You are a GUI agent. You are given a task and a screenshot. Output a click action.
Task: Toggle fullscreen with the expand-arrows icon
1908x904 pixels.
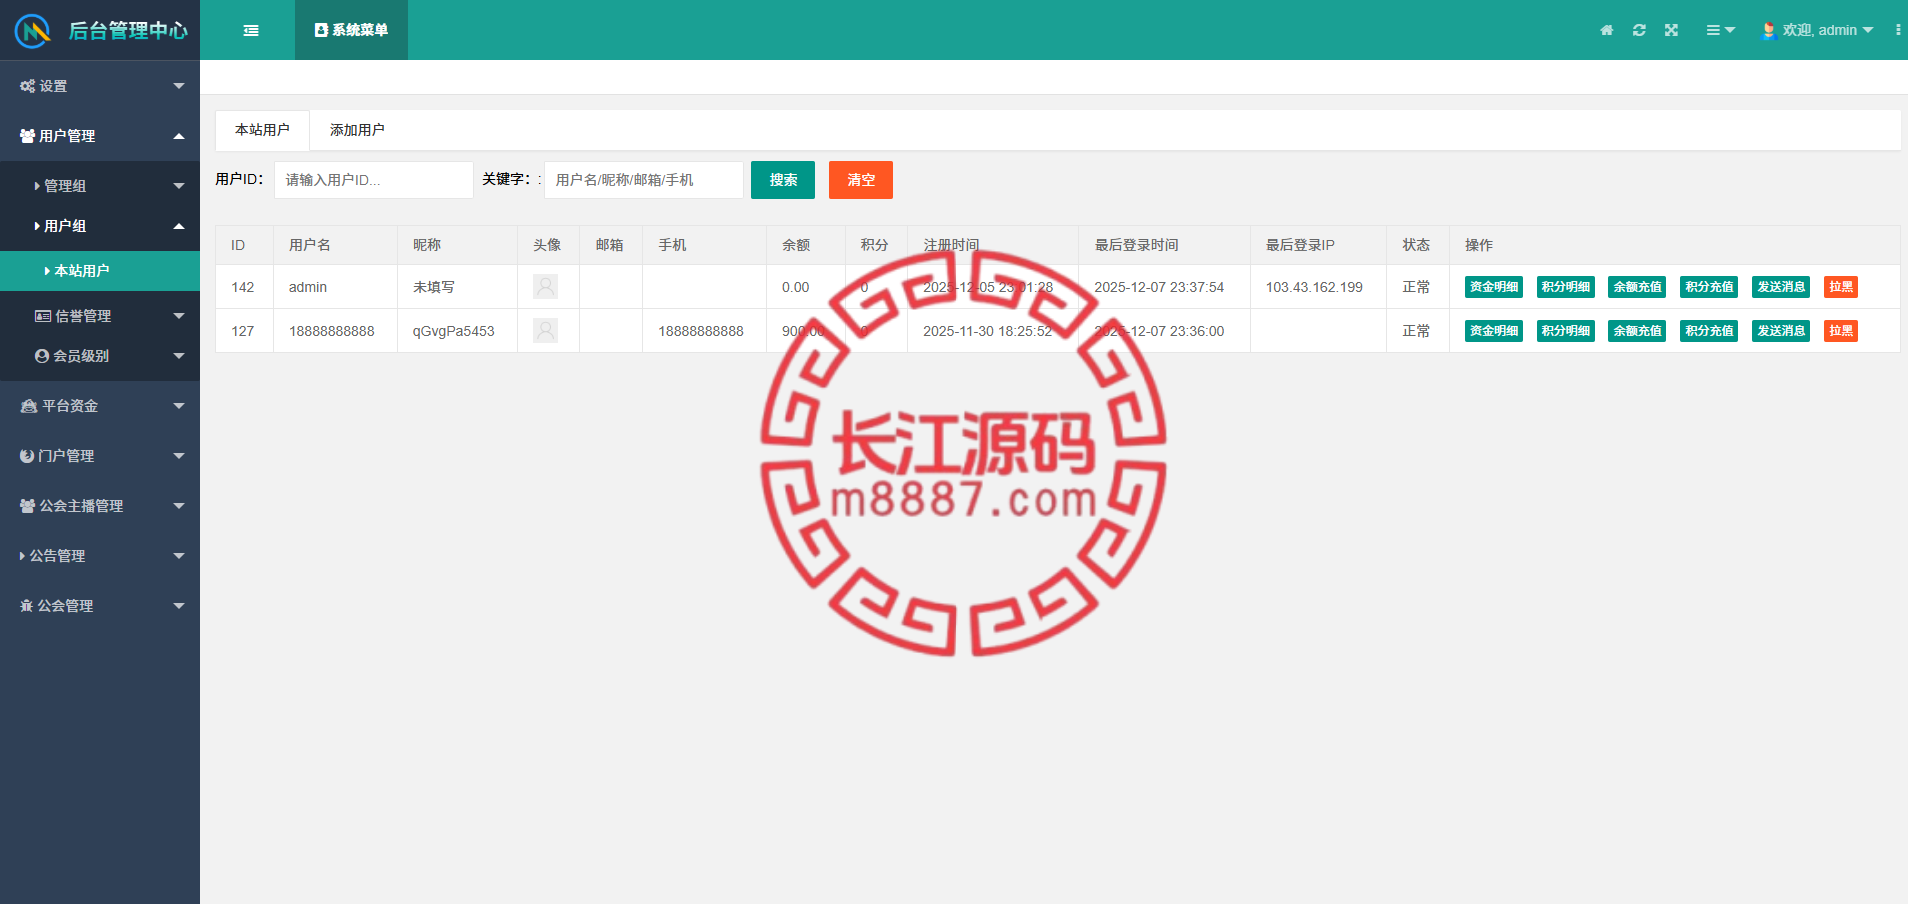[x=1671, y=30]
